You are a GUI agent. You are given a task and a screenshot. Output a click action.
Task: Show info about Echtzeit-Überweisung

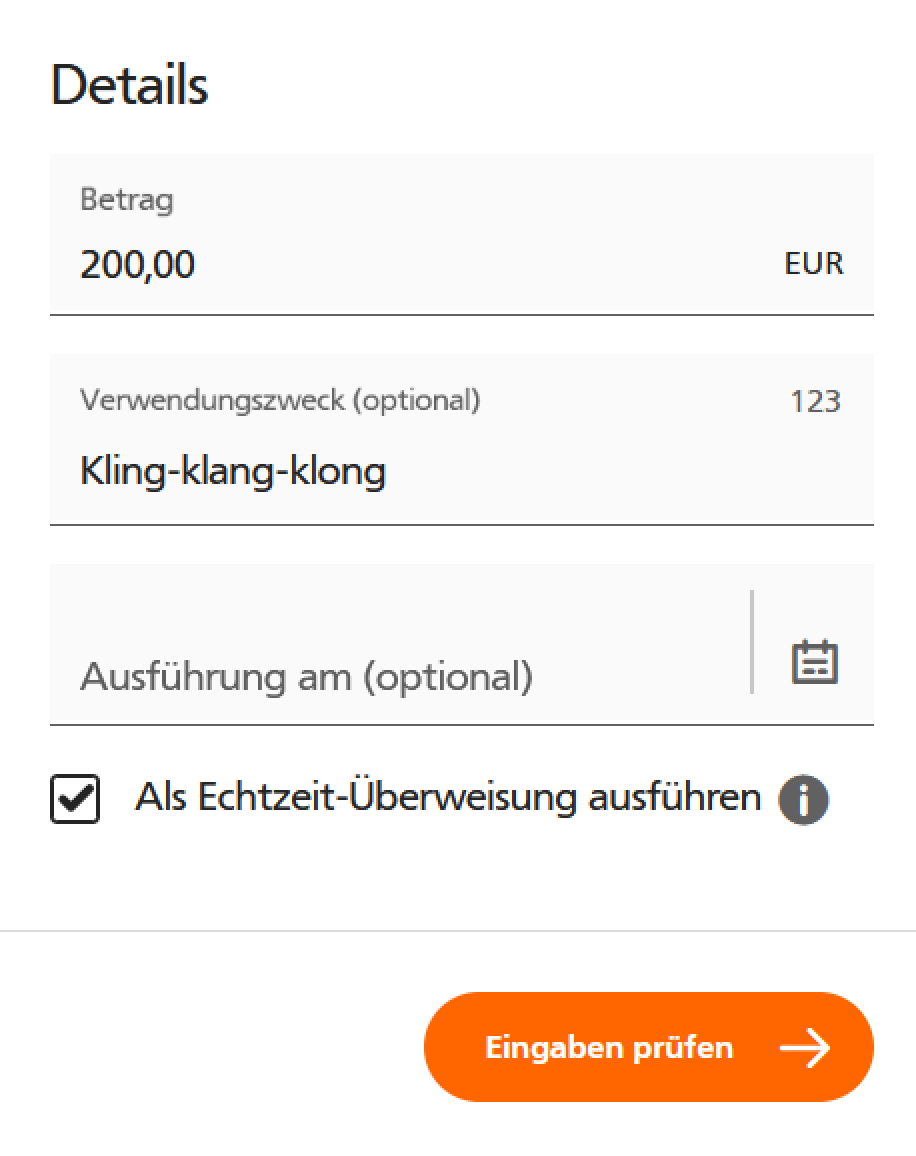click(x=803, y=800)
